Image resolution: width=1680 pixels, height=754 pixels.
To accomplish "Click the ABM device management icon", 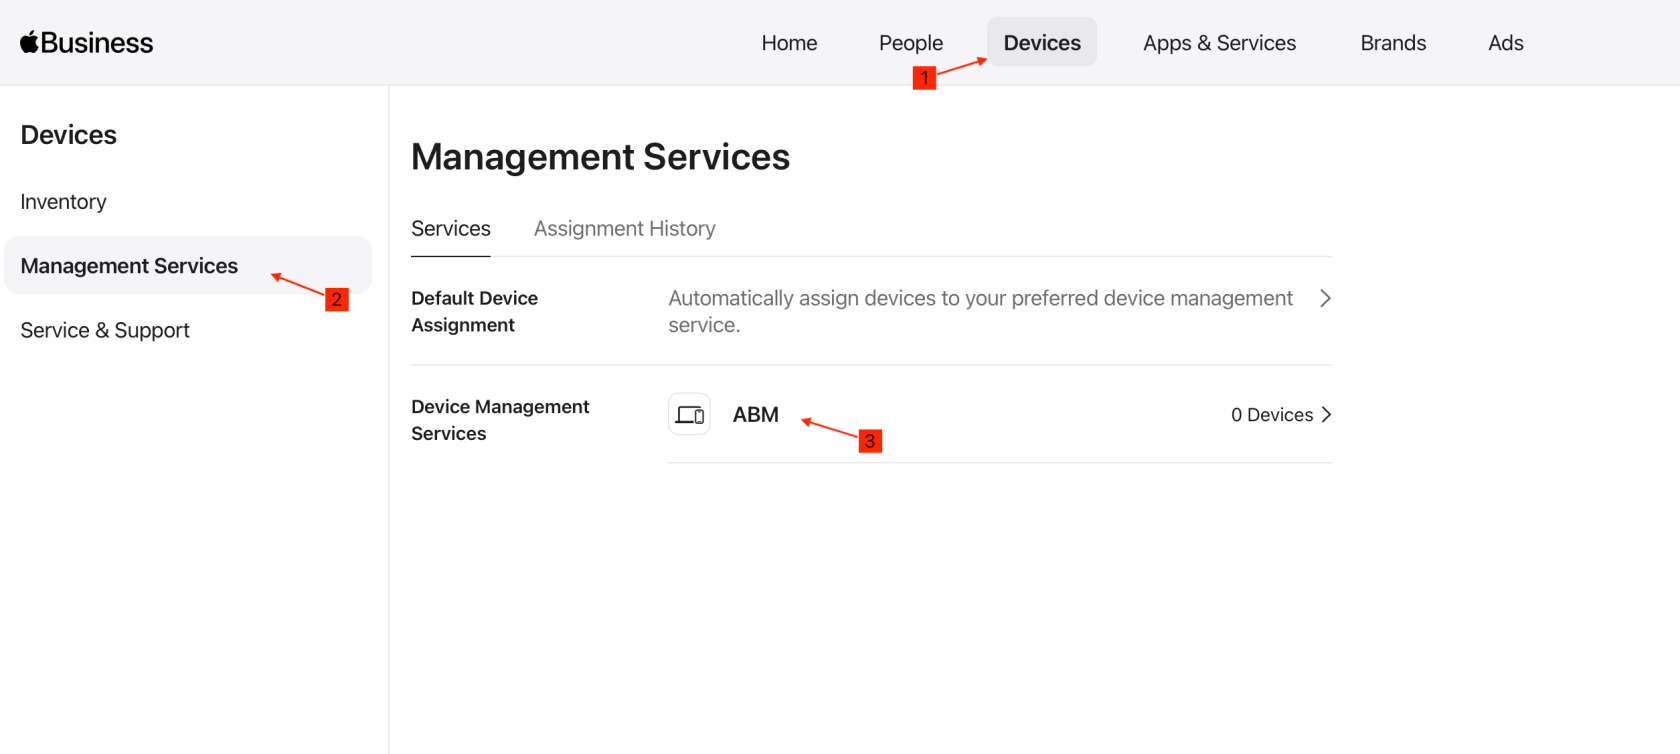I will pos(689,414).
